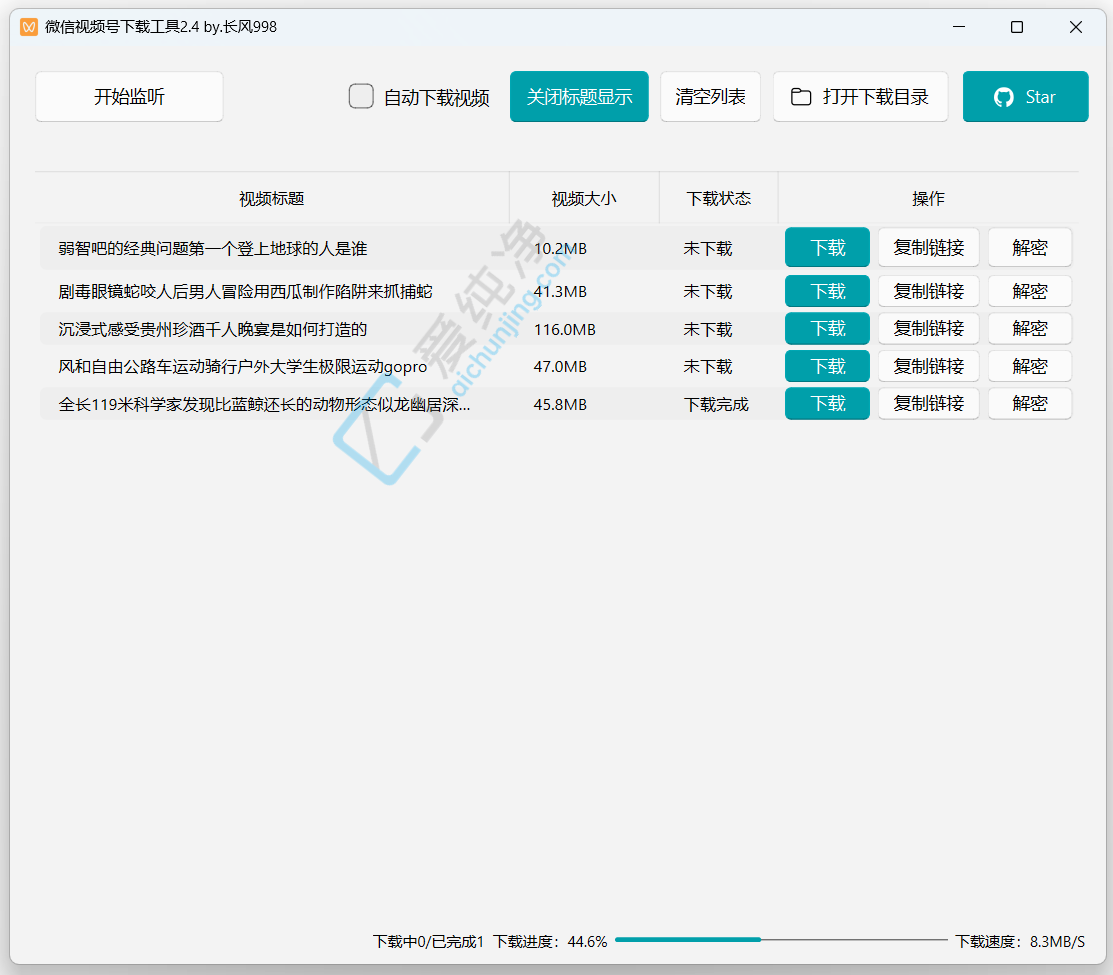Viewport: 1113px width, 975px height.
Task: Minimize the download tool window
Action: click(958, 27)
